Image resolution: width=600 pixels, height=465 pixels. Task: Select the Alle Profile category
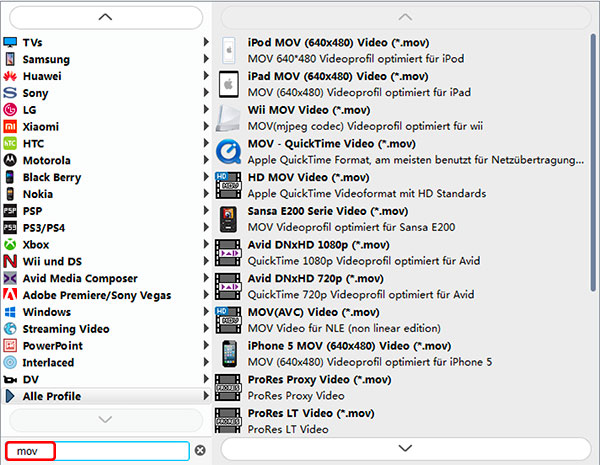(106, 396)
